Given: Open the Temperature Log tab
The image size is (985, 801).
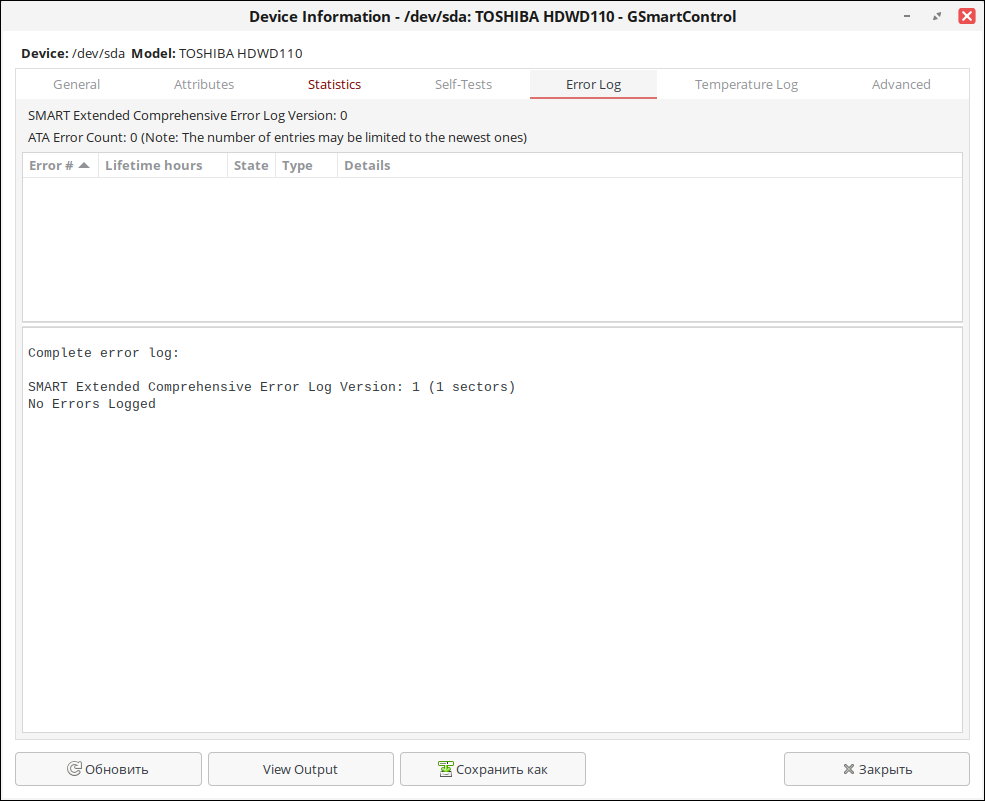Looking at the screenshot, I should tap(746, 84).
